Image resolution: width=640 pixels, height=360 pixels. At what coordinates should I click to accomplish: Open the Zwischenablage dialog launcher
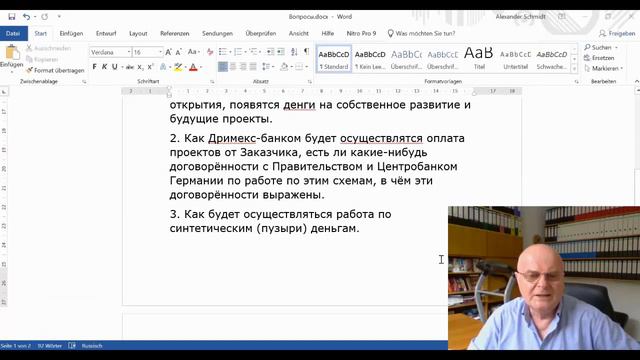tap(84, 82)
